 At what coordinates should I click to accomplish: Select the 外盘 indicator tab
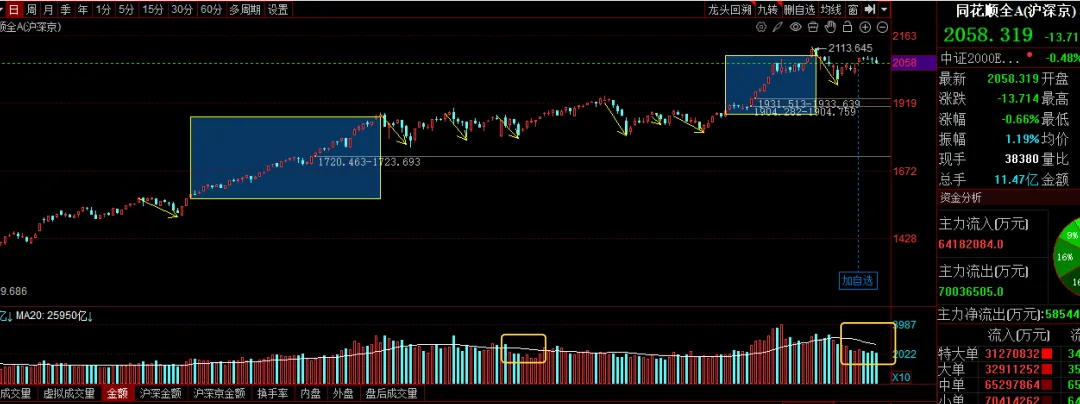click(x=342, y=394)
